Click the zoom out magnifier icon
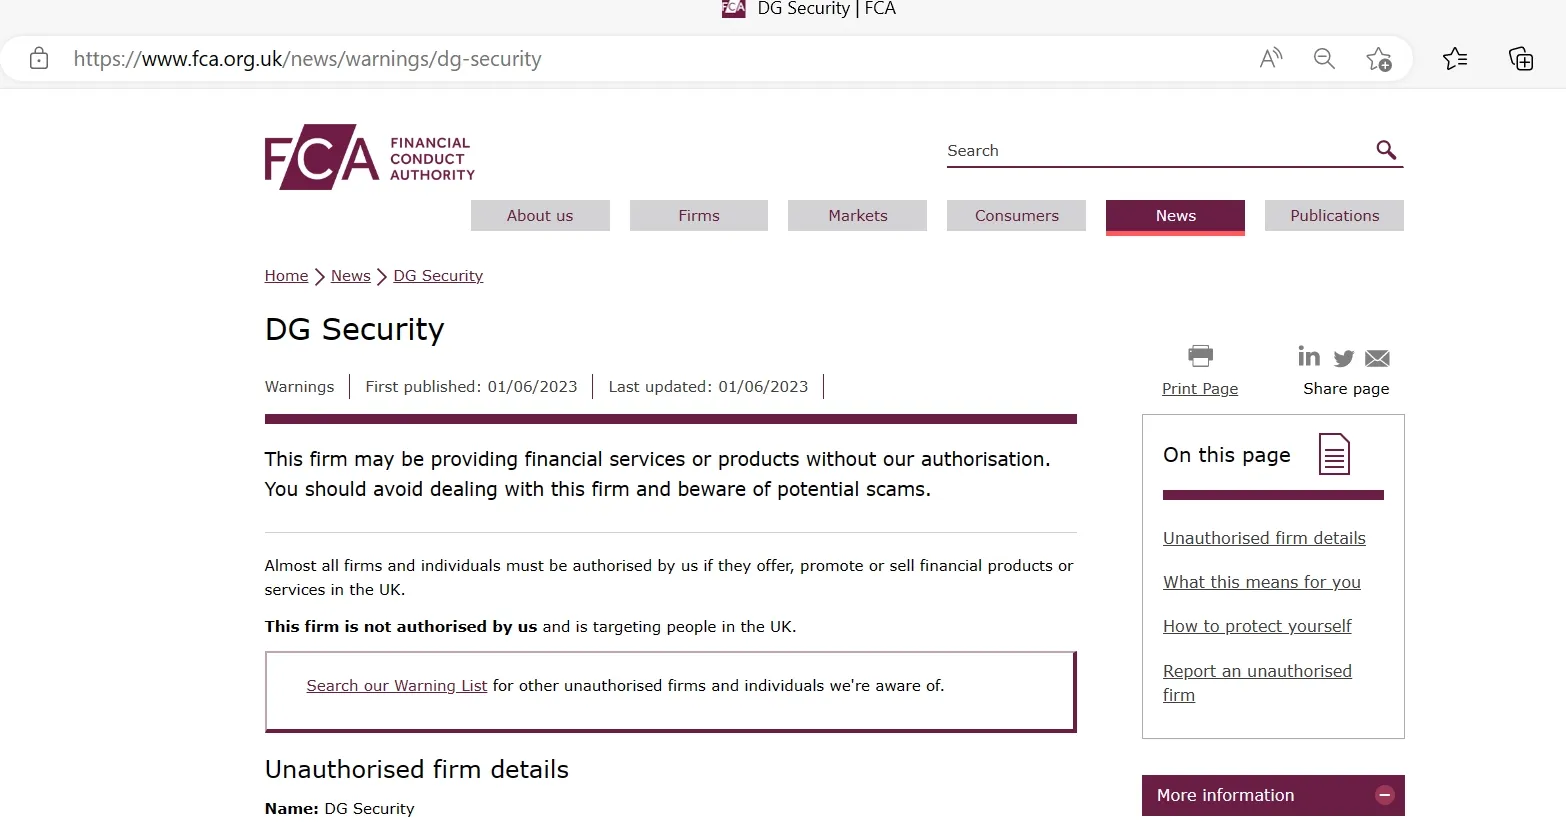This screenshot has width=1566, height=828. 1324,58
